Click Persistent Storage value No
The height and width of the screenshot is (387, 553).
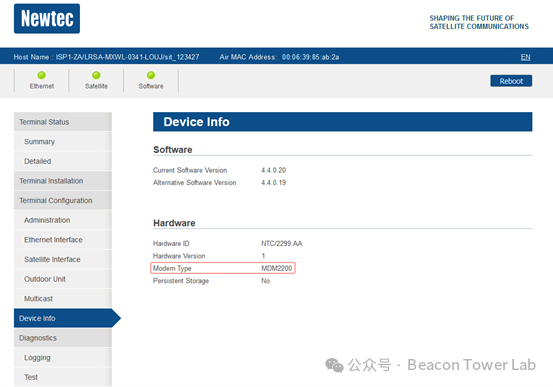(266, 281)
